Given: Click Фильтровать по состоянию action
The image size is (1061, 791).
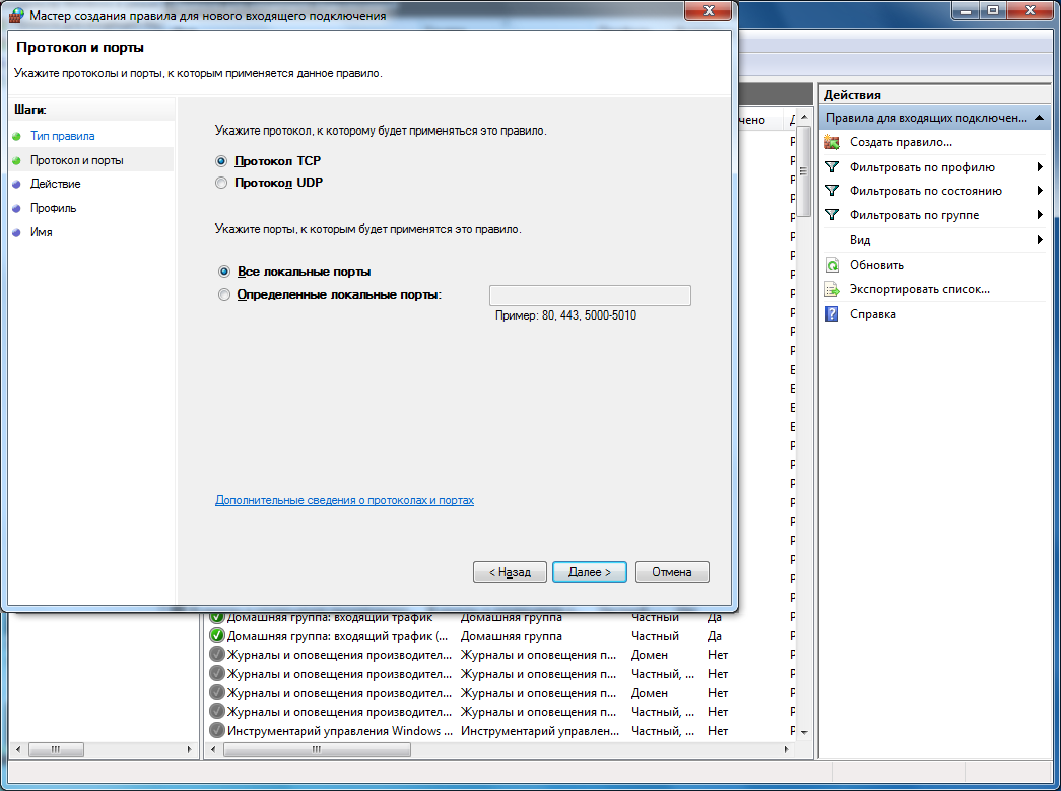Looking at the screenshot, I should pyautogui.click(x=926, y=191).
